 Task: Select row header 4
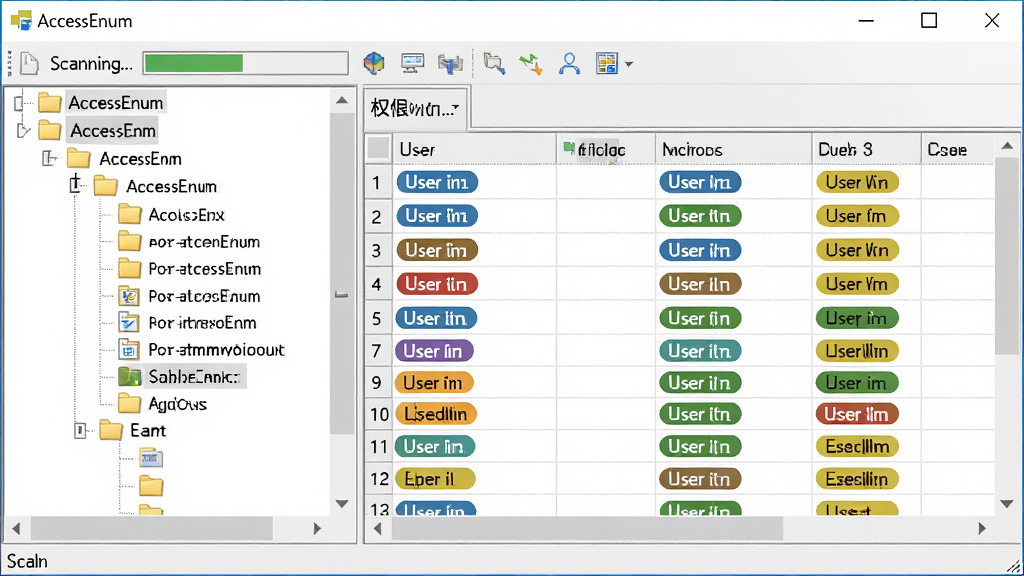click(x=377, y=284)
